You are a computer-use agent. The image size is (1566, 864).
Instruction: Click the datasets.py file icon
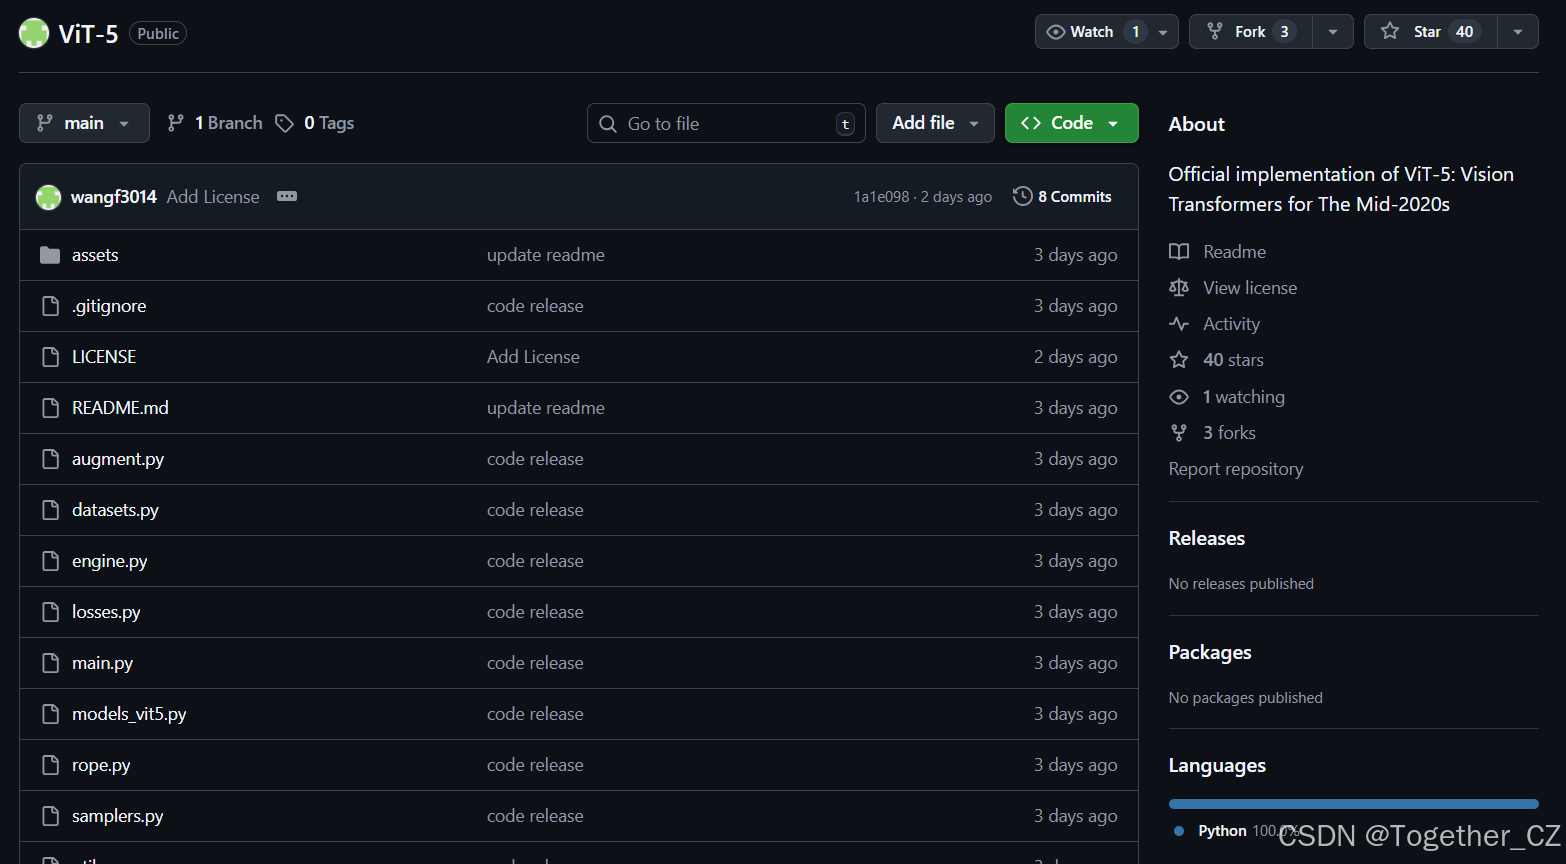click(x=50, y=510)
